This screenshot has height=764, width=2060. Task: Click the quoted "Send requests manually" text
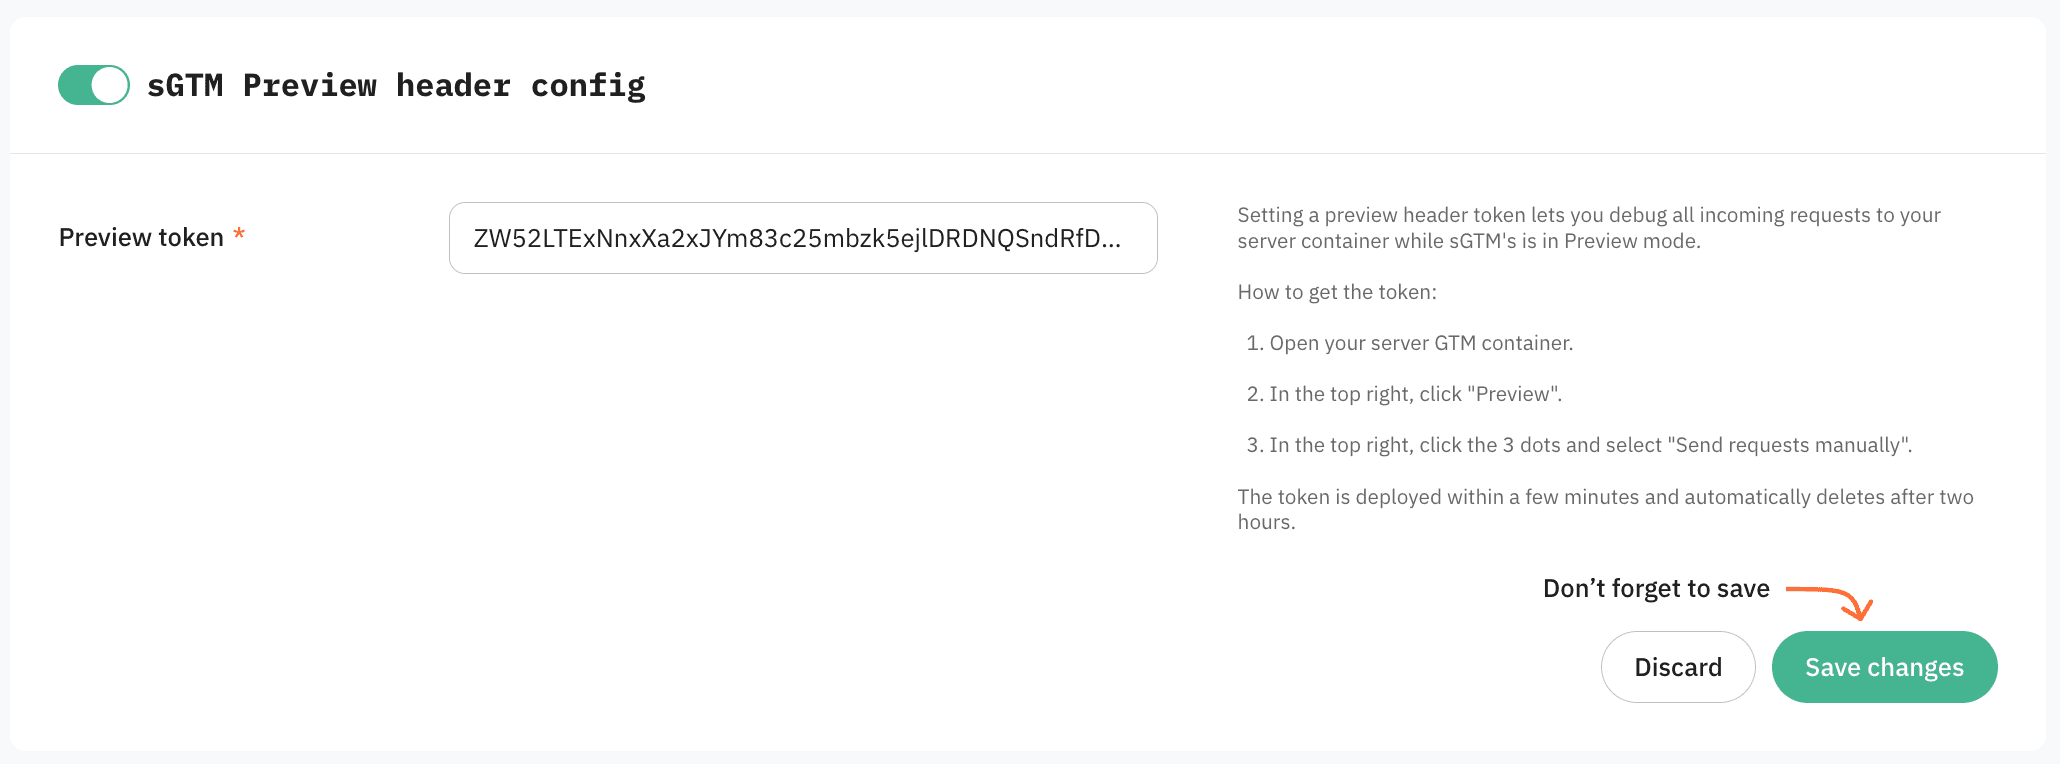click(1790, 445)
